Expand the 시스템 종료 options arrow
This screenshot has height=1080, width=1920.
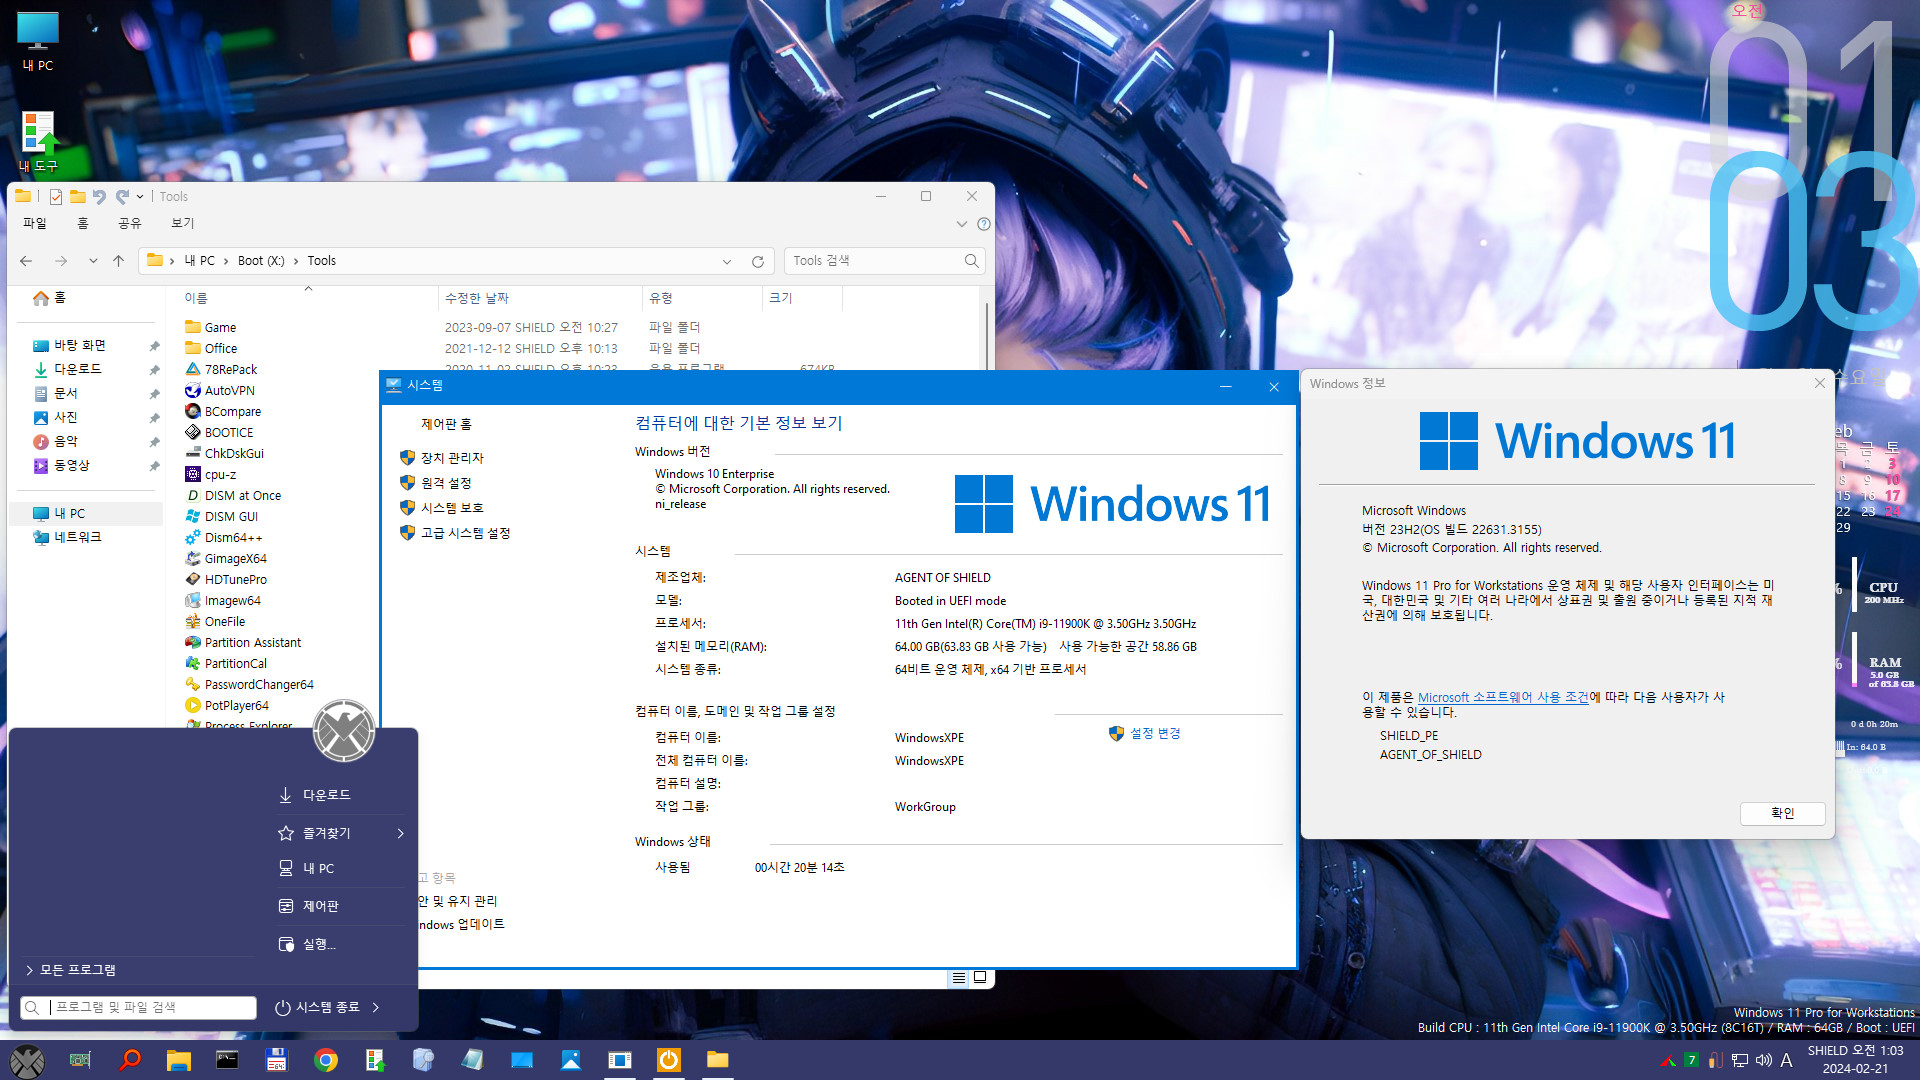coord(376,1007)
